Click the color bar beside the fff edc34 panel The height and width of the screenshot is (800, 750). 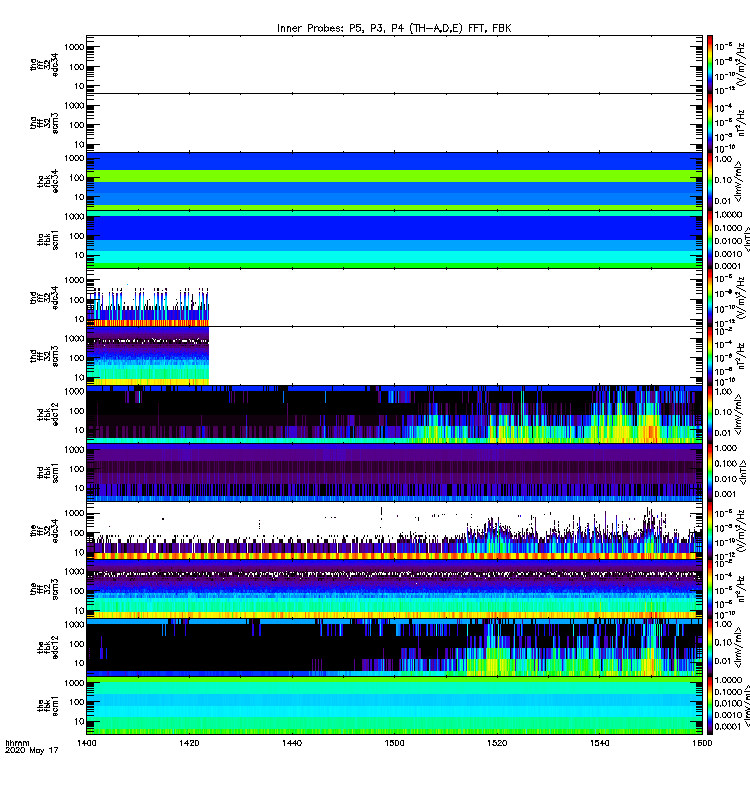[710, 531]
